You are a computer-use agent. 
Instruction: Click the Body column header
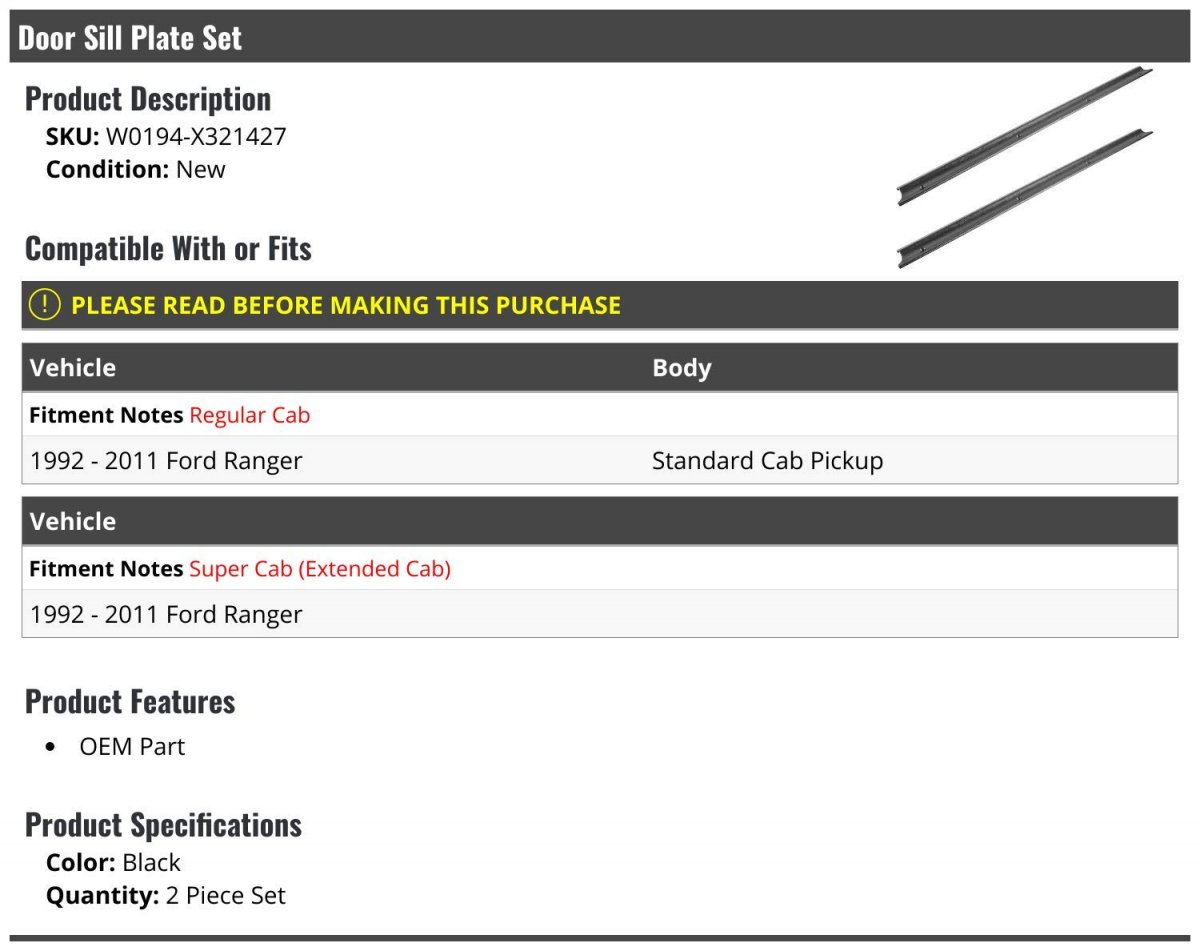pyautogui.click(x=682, y=368)
